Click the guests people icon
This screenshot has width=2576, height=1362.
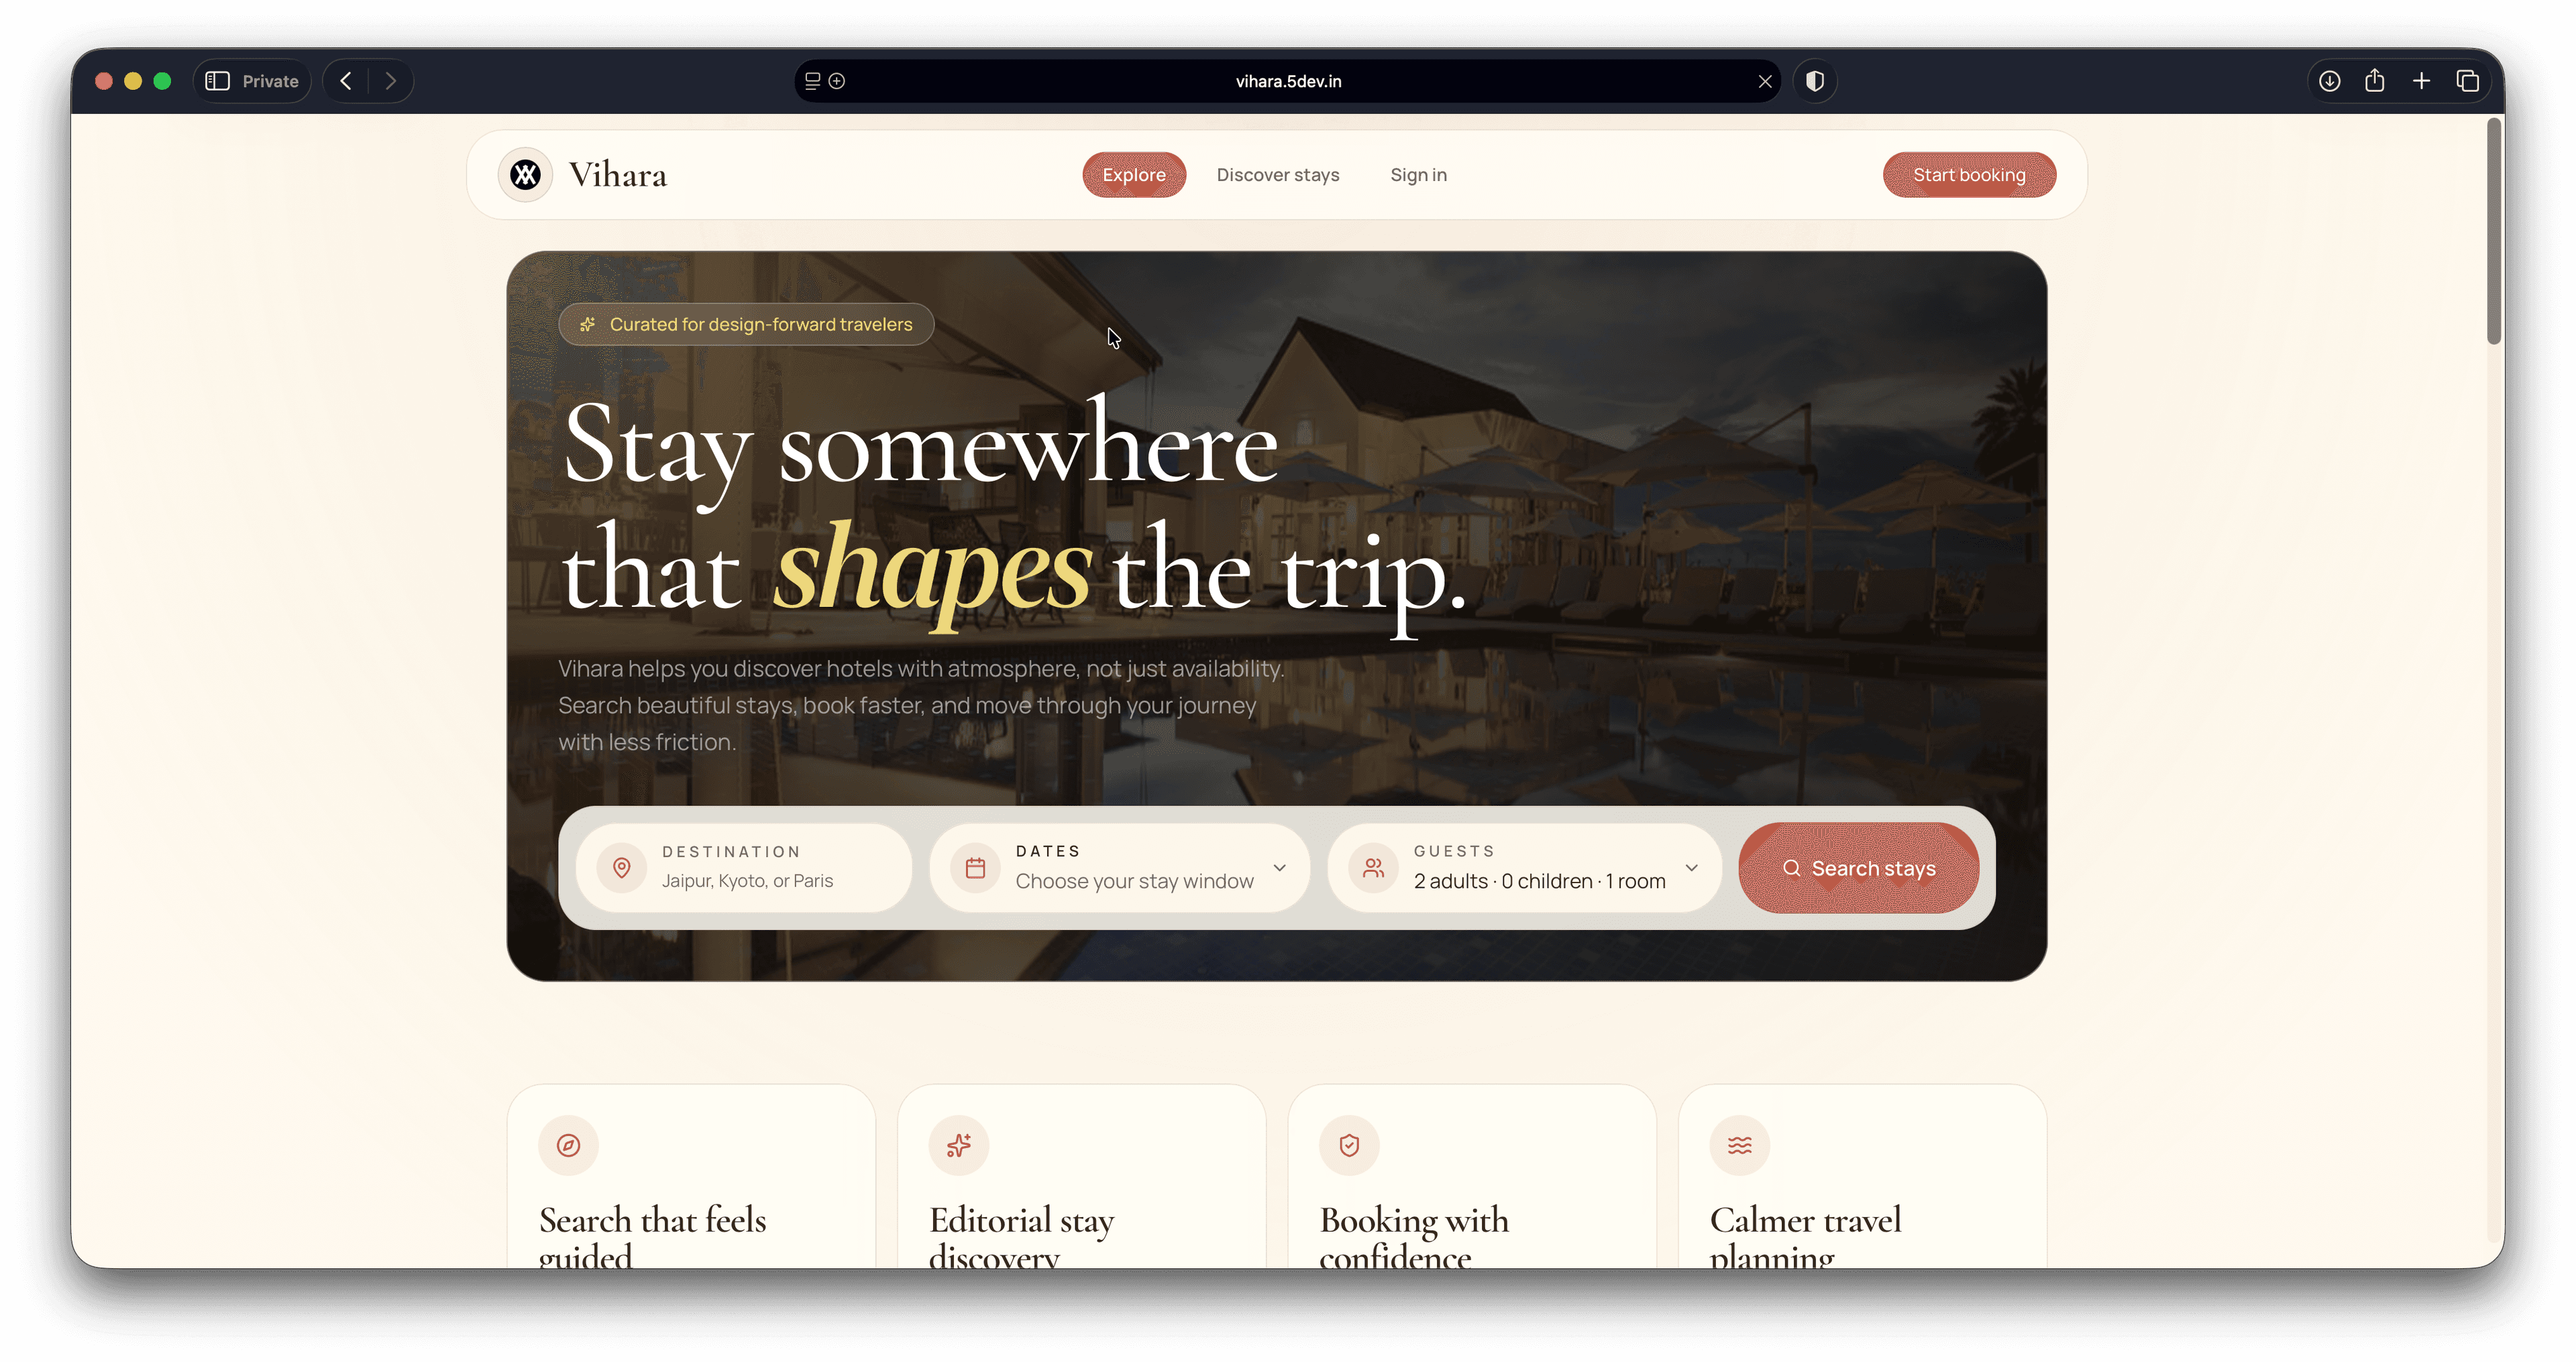tap(1373, 868)
